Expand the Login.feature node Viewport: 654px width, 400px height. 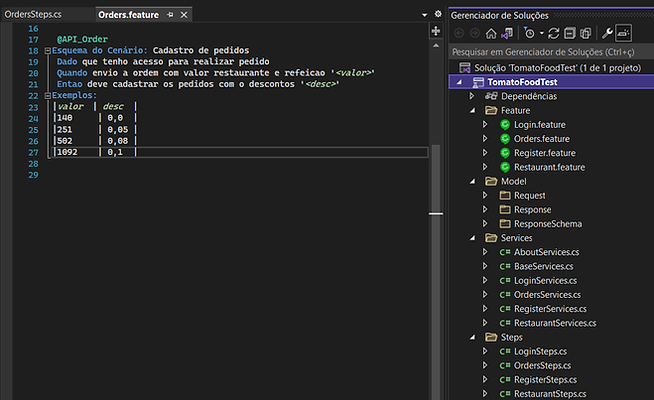coord(485,125)
